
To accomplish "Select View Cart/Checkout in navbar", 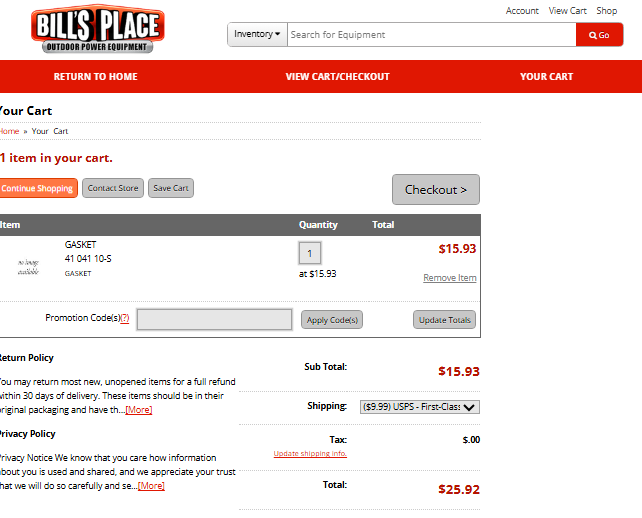I will coord(337,77).
